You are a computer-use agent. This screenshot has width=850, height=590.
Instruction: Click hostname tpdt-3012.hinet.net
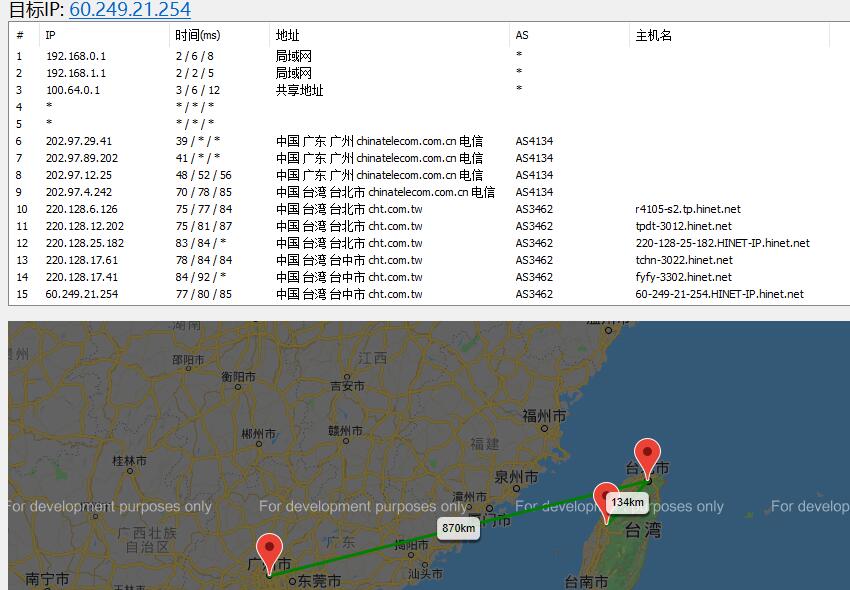click(684, 226)
